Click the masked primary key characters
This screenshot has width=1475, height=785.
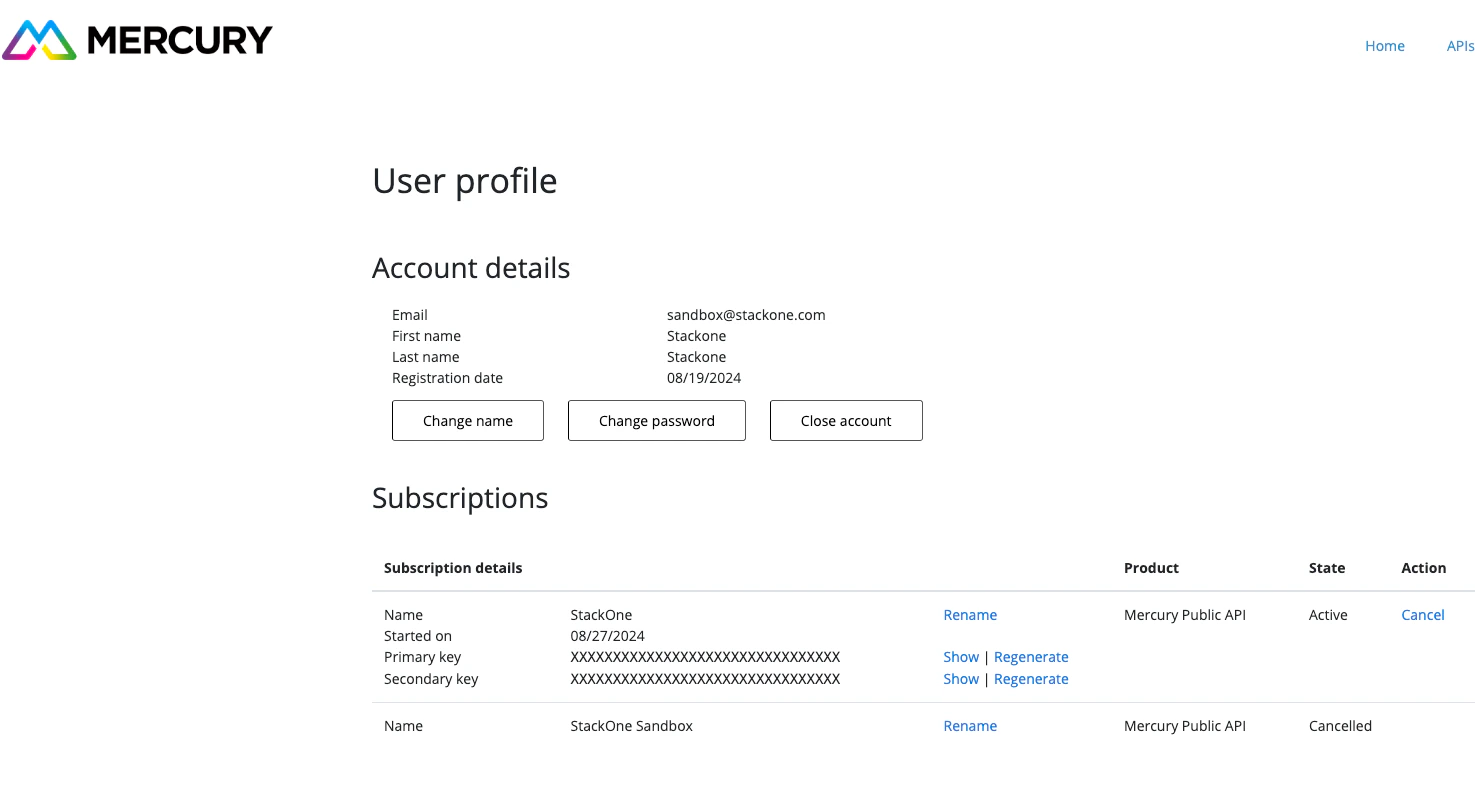point(705,656)
